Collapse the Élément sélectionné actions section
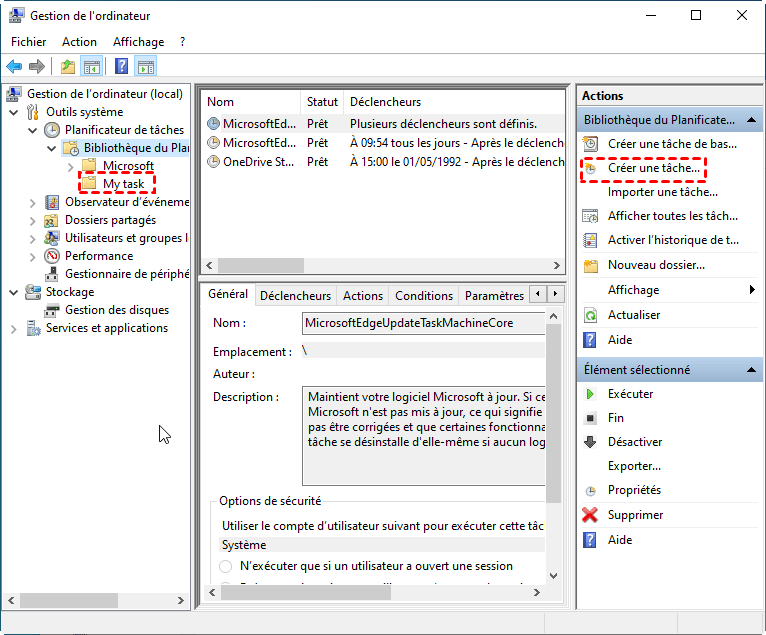This screenshot has height=635, width=766. point(752,370)
